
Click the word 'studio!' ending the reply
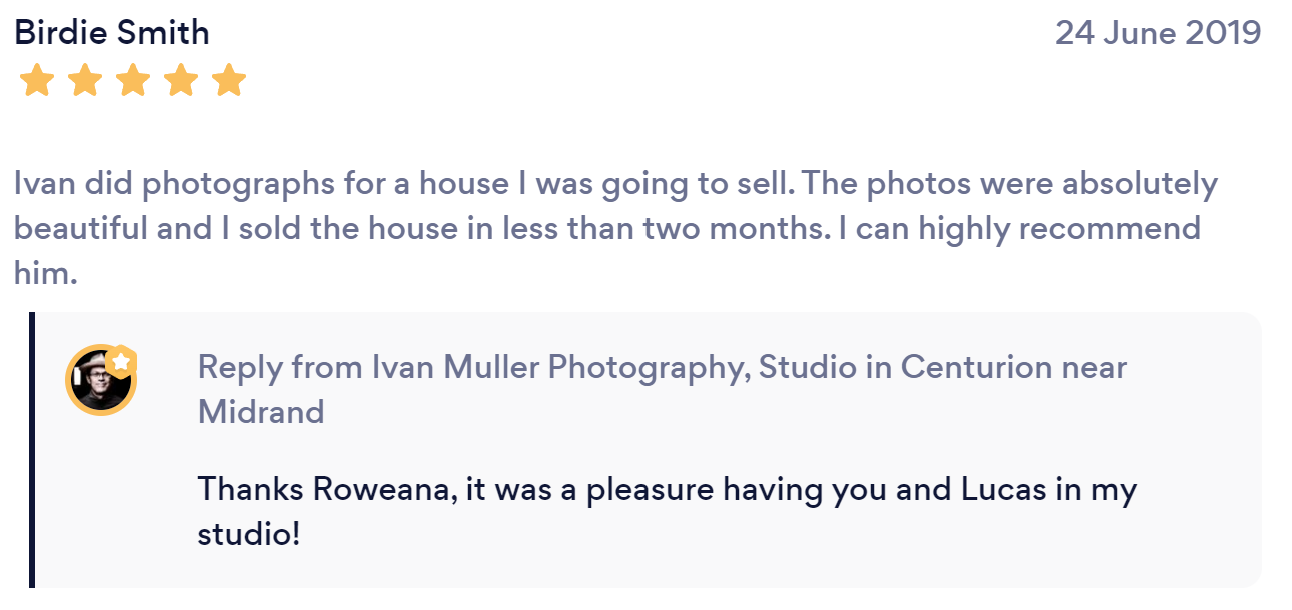(x=249, y=533)
